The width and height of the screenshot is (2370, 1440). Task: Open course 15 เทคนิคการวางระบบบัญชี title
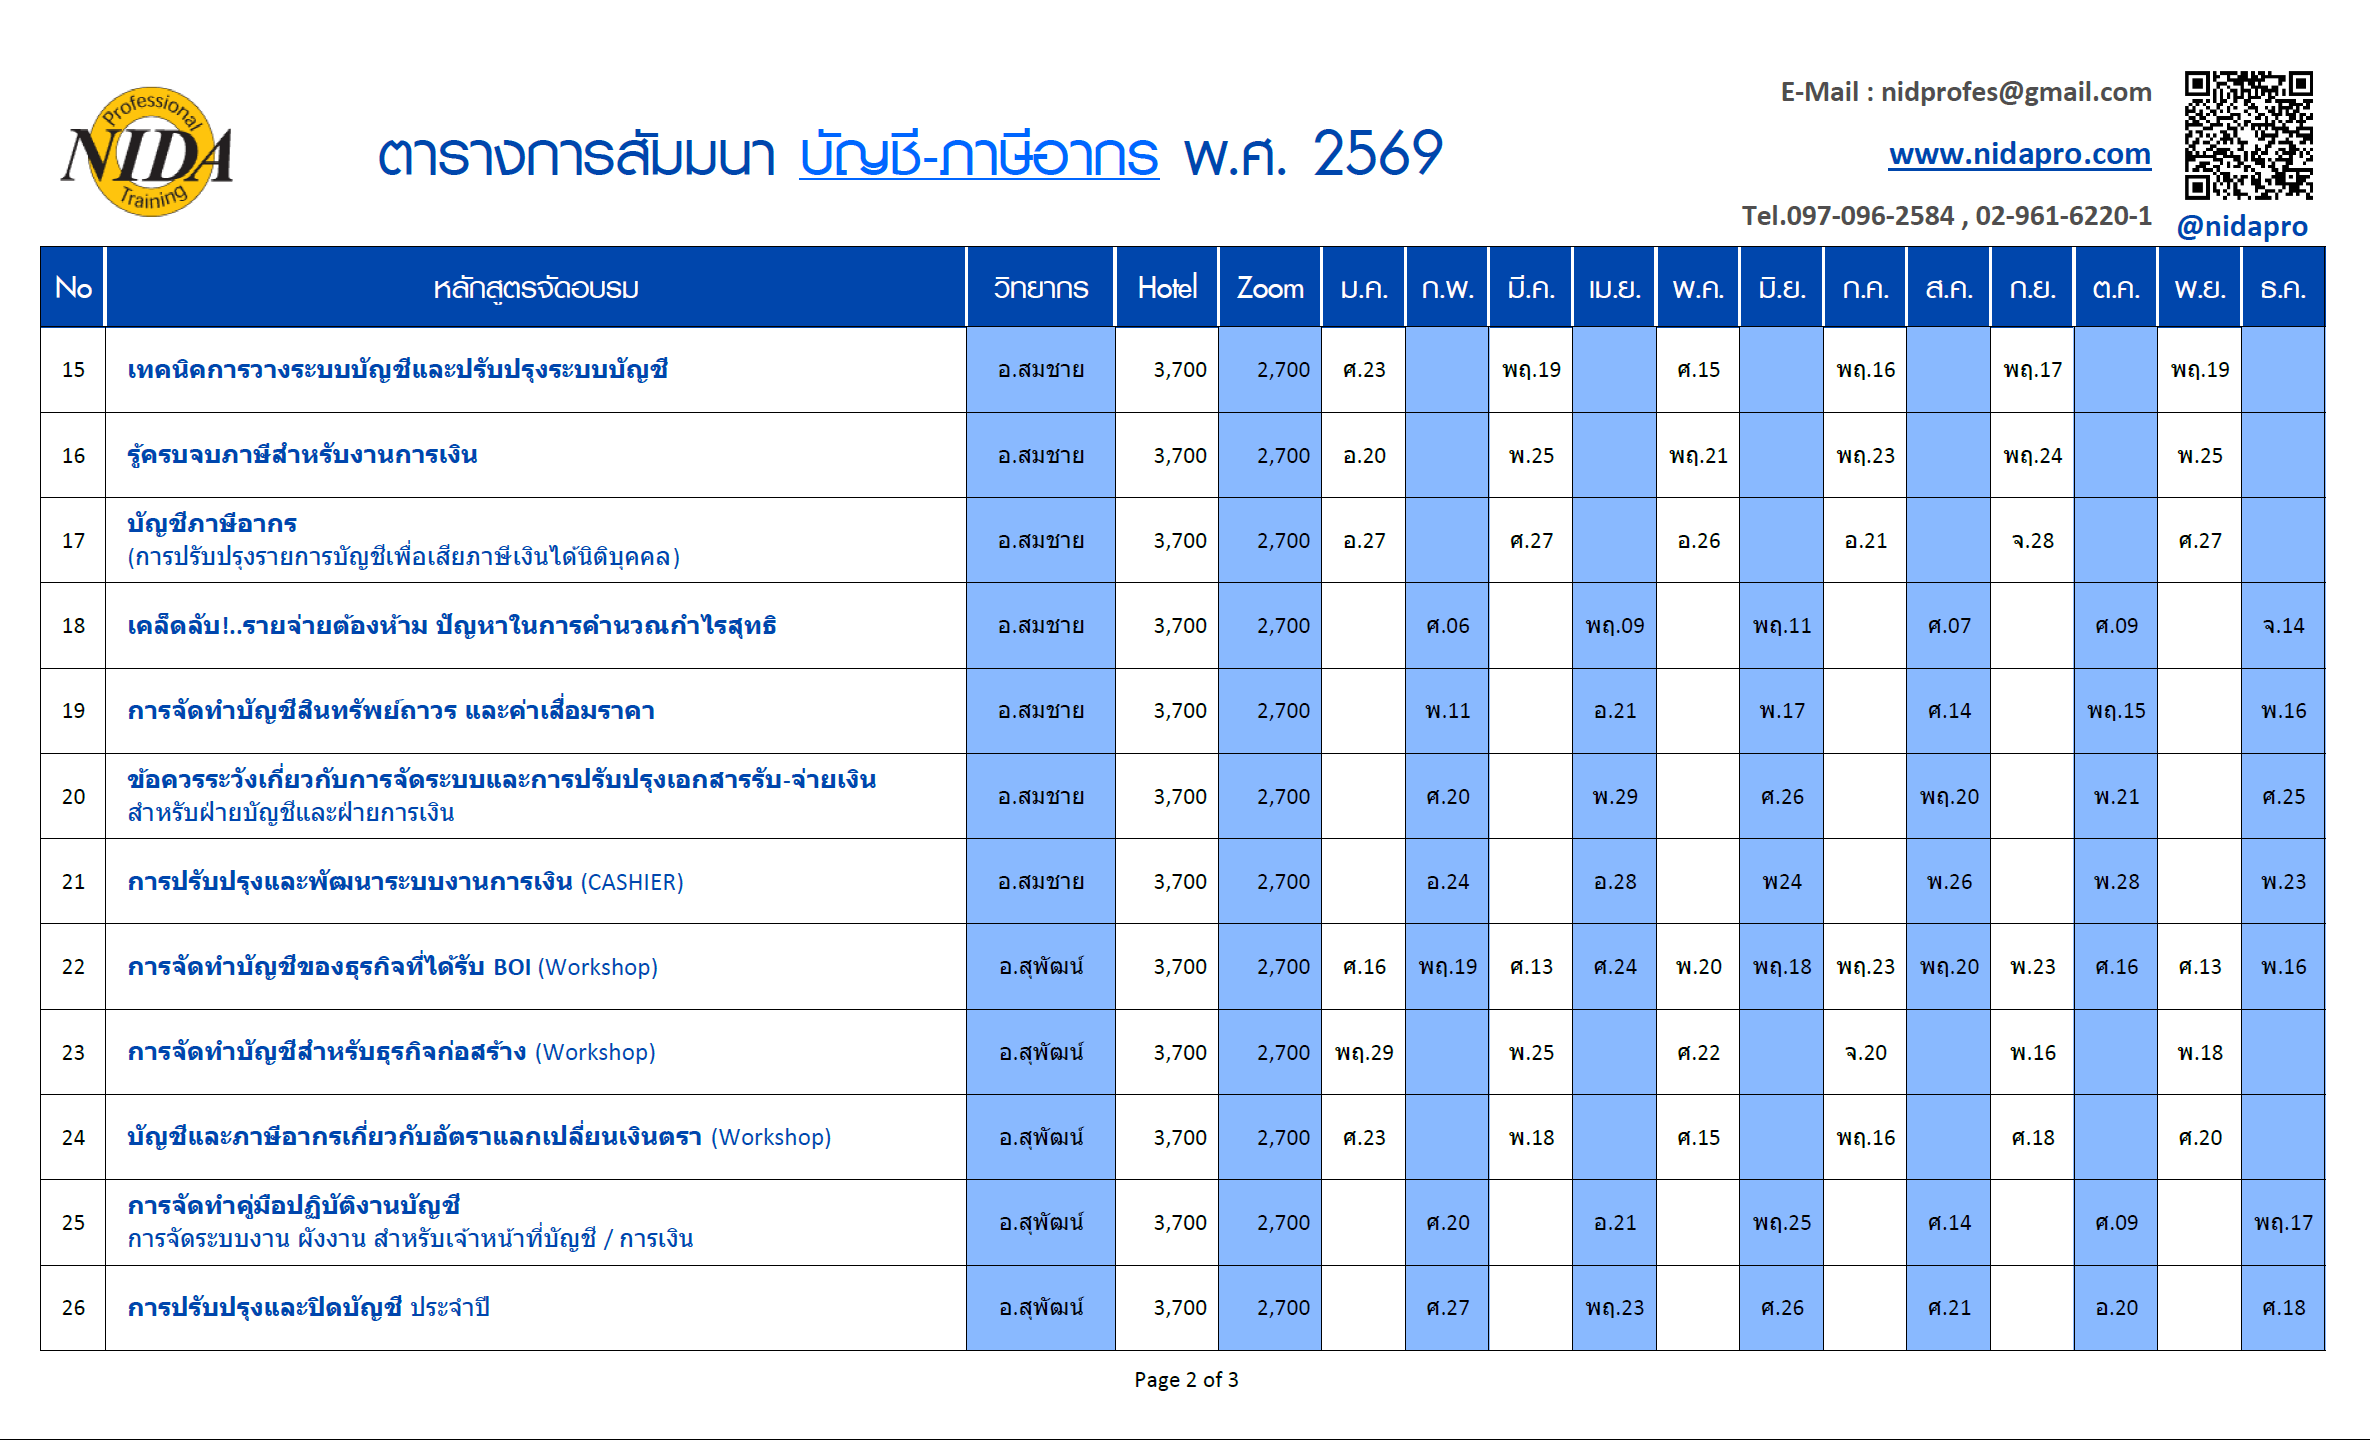click(x=397, y=370)
